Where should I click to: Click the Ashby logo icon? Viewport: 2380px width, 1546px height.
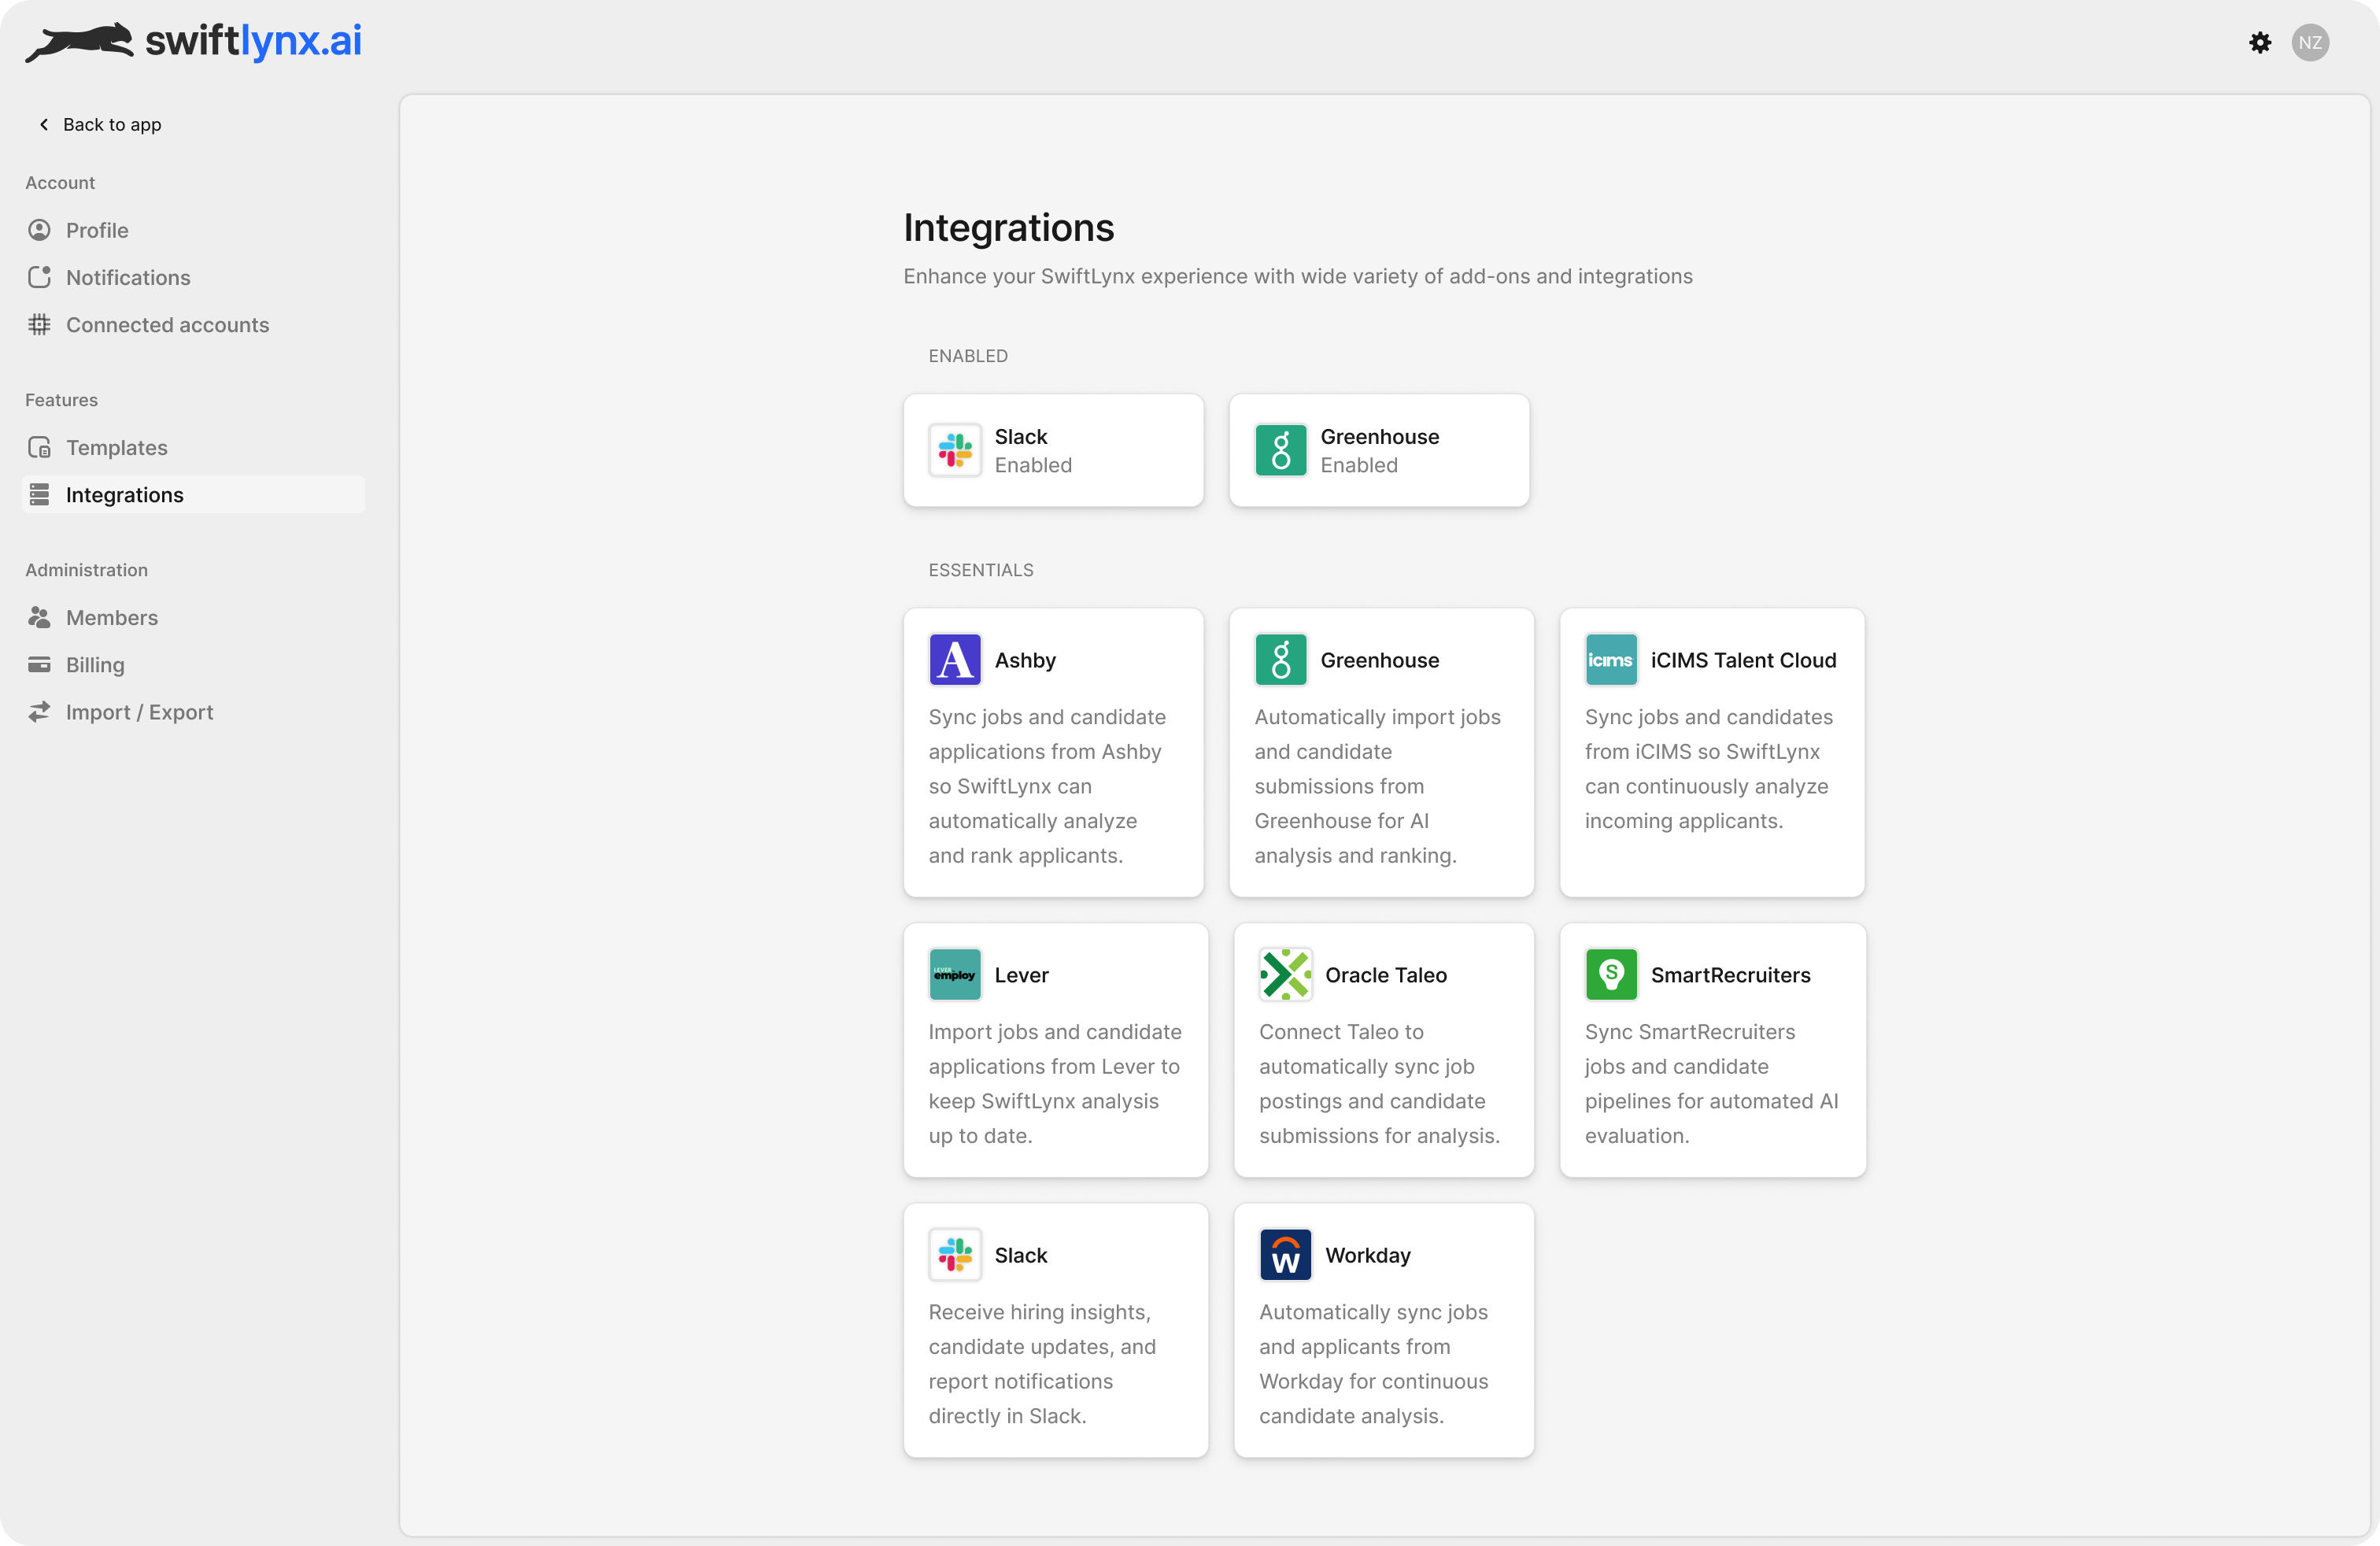click(x=954, y=660)
